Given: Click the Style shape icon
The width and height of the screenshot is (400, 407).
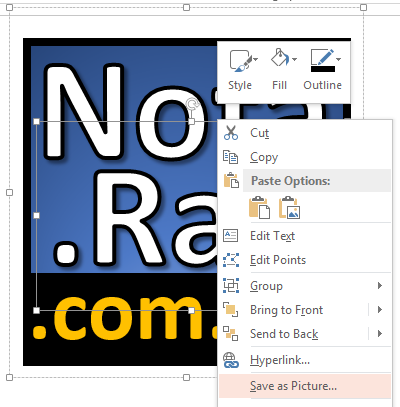Looking at the screenshot, I should [x=240, y=61].
